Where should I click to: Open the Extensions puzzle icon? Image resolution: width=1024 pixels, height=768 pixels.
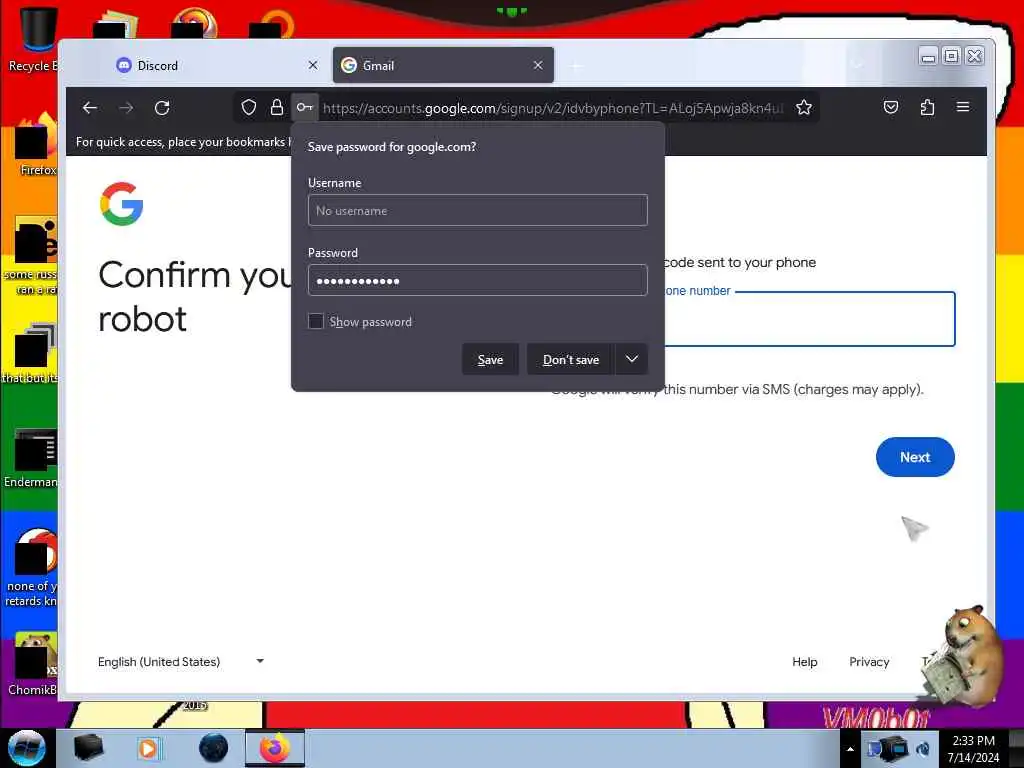coord(927,107)
